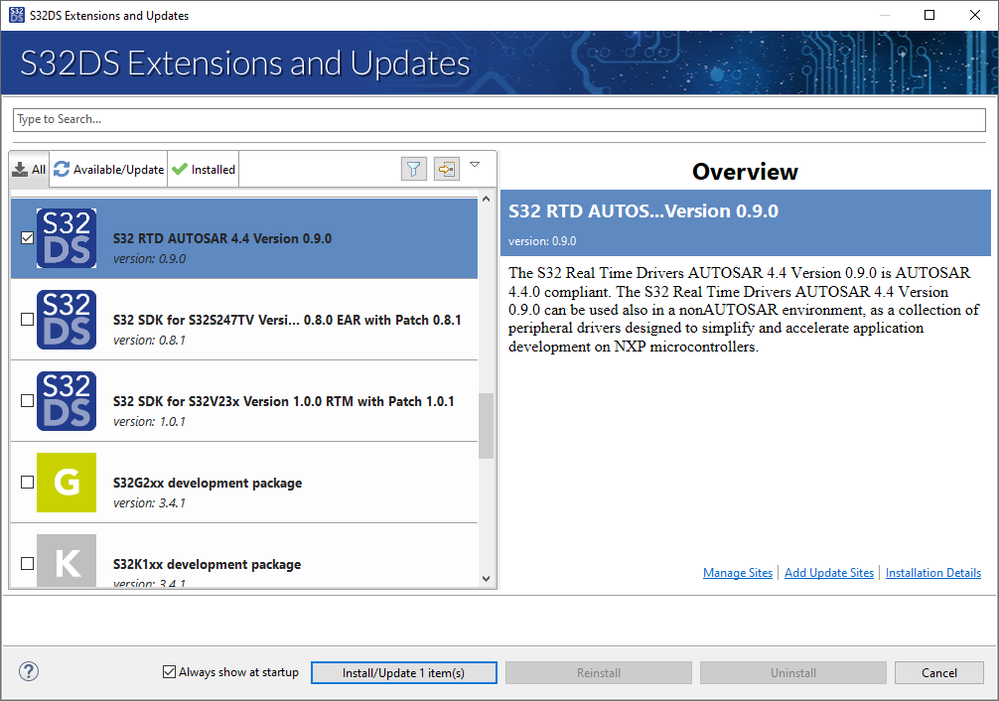
Task: Uncheck S32 RTD AUTOSAR 4.4 checkbox
Action: click(27, 238)
